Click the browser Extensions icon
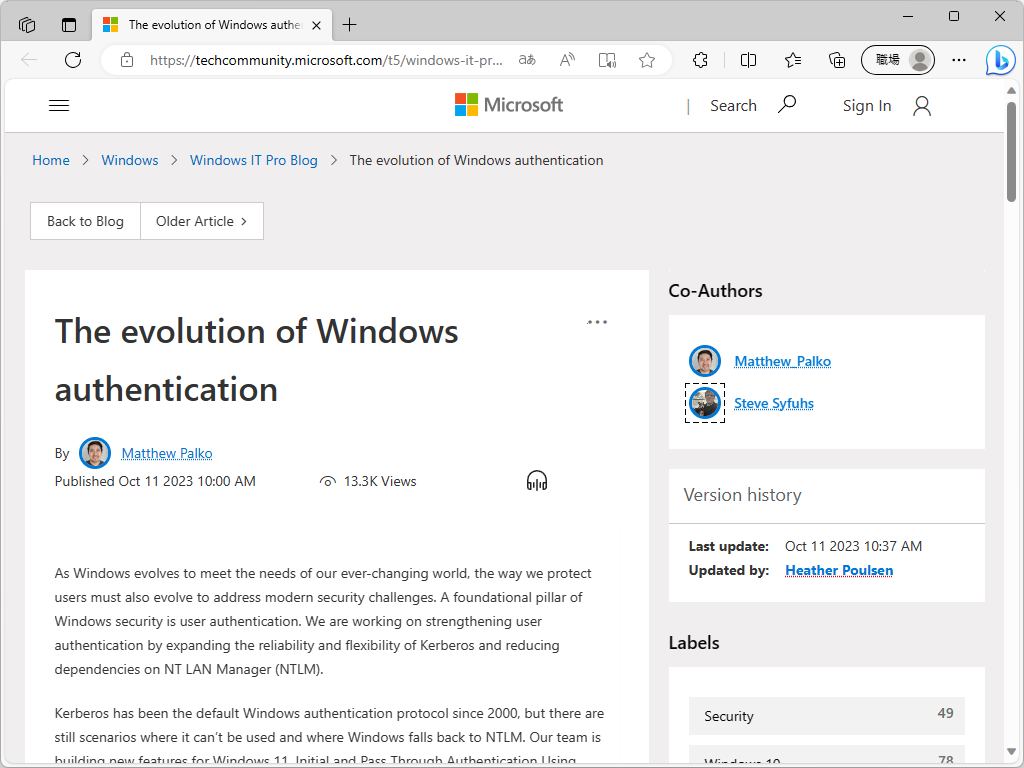Image resolution: width=1024 pixels, height=768 pixels. [x=700, y=60]
